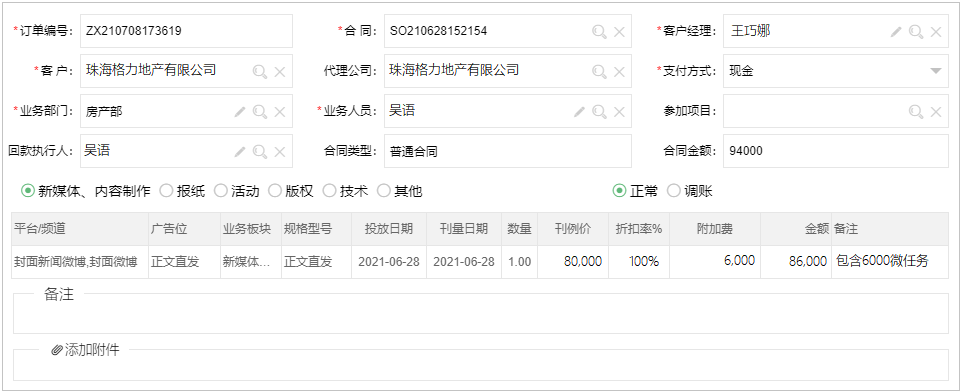Select the 技术 radio option

[x=330, y=191]
